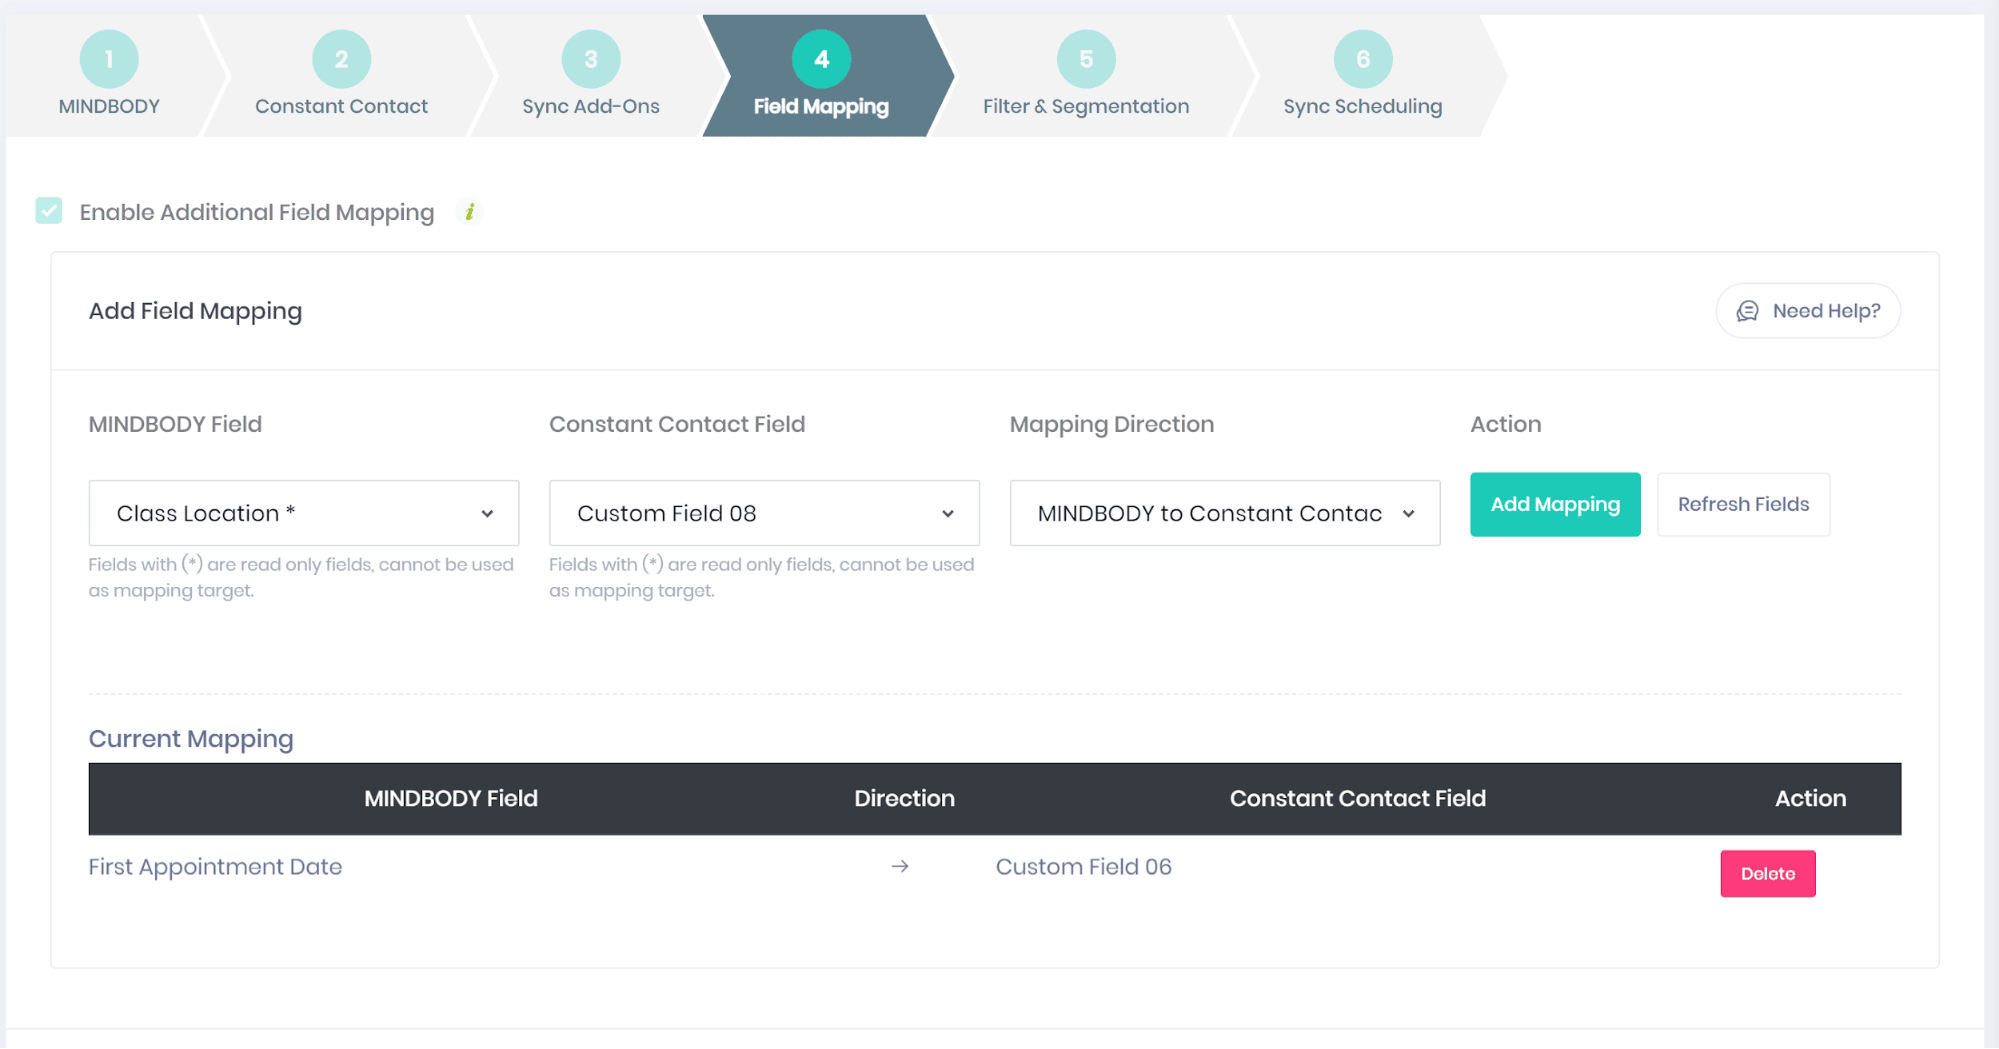Expand the MINDBODY Field dropdown
This screenshot has height=1049, width=1999.
click(x=304, y=513)
